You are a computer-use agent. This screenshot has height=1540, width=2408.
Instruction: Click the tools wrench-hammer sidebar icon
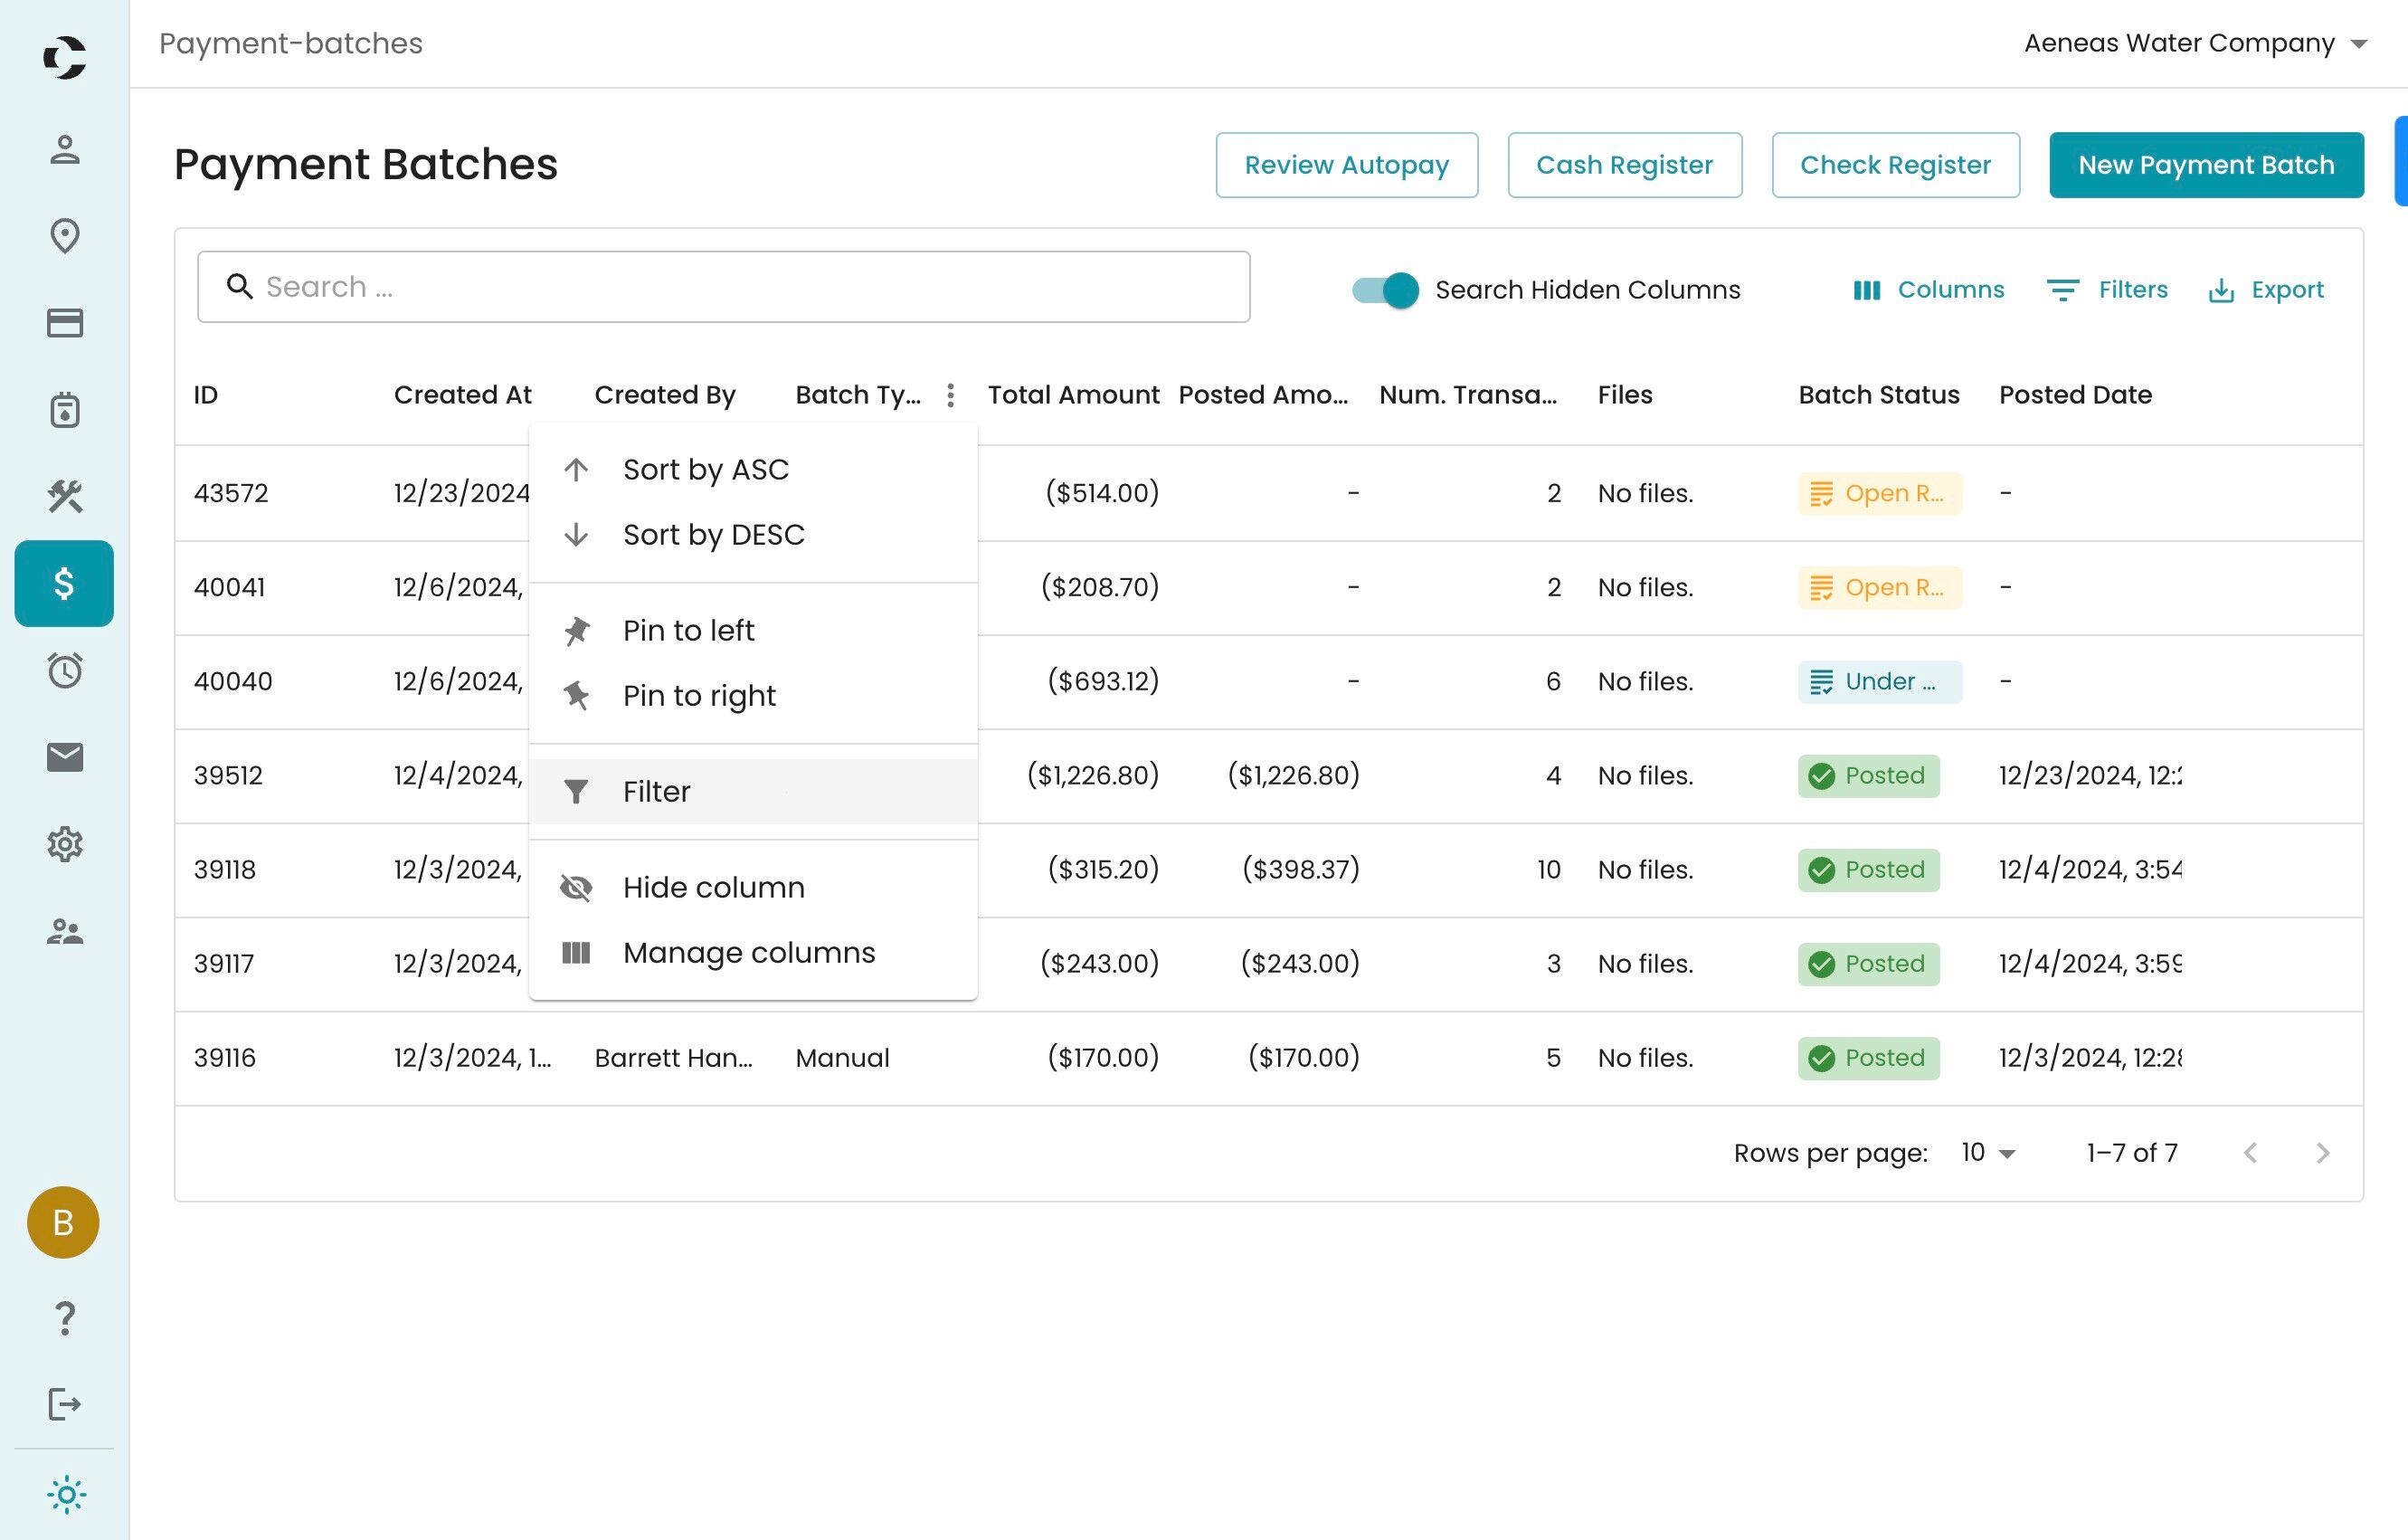(64, 496)
